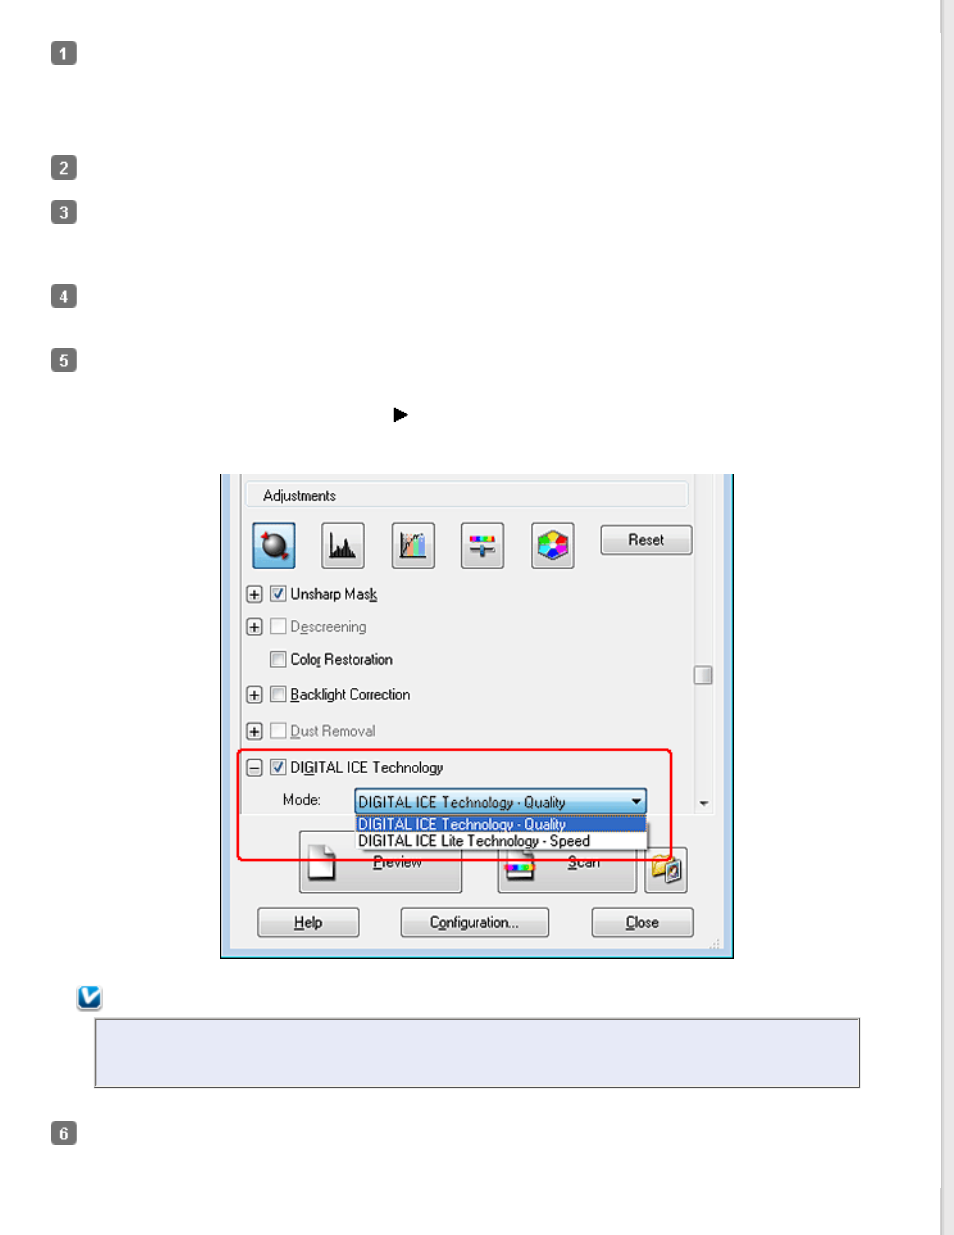954x1235 pixels.
Task: Toggle the Unsharp Mask checkbox
Action: pos(278,594)
